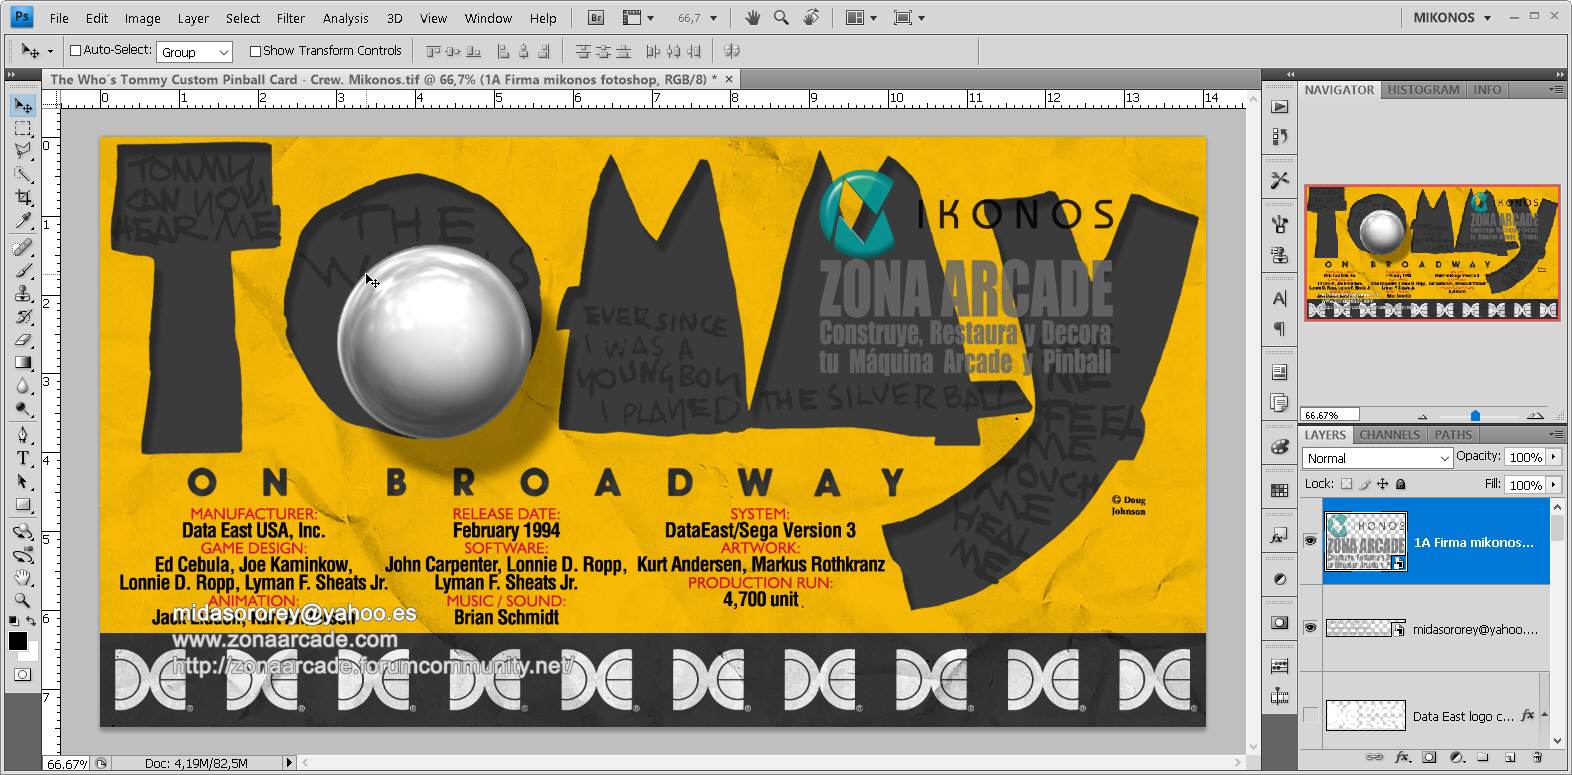
Task: Choose the Healing Brush tool
Action: coord(23,248)
